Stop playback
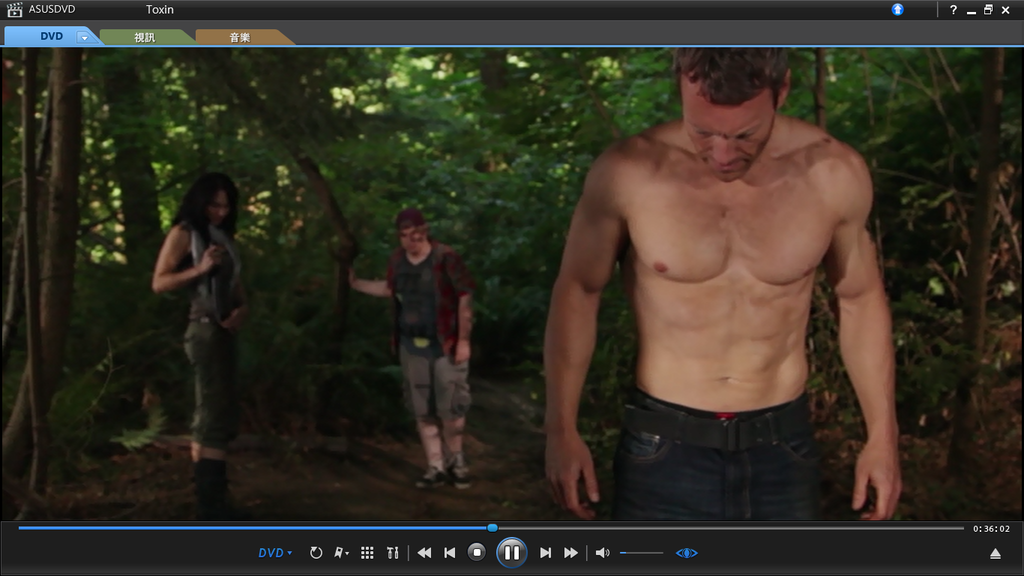Viewport: 1024px width, 576px height. (x=477, y=553)
